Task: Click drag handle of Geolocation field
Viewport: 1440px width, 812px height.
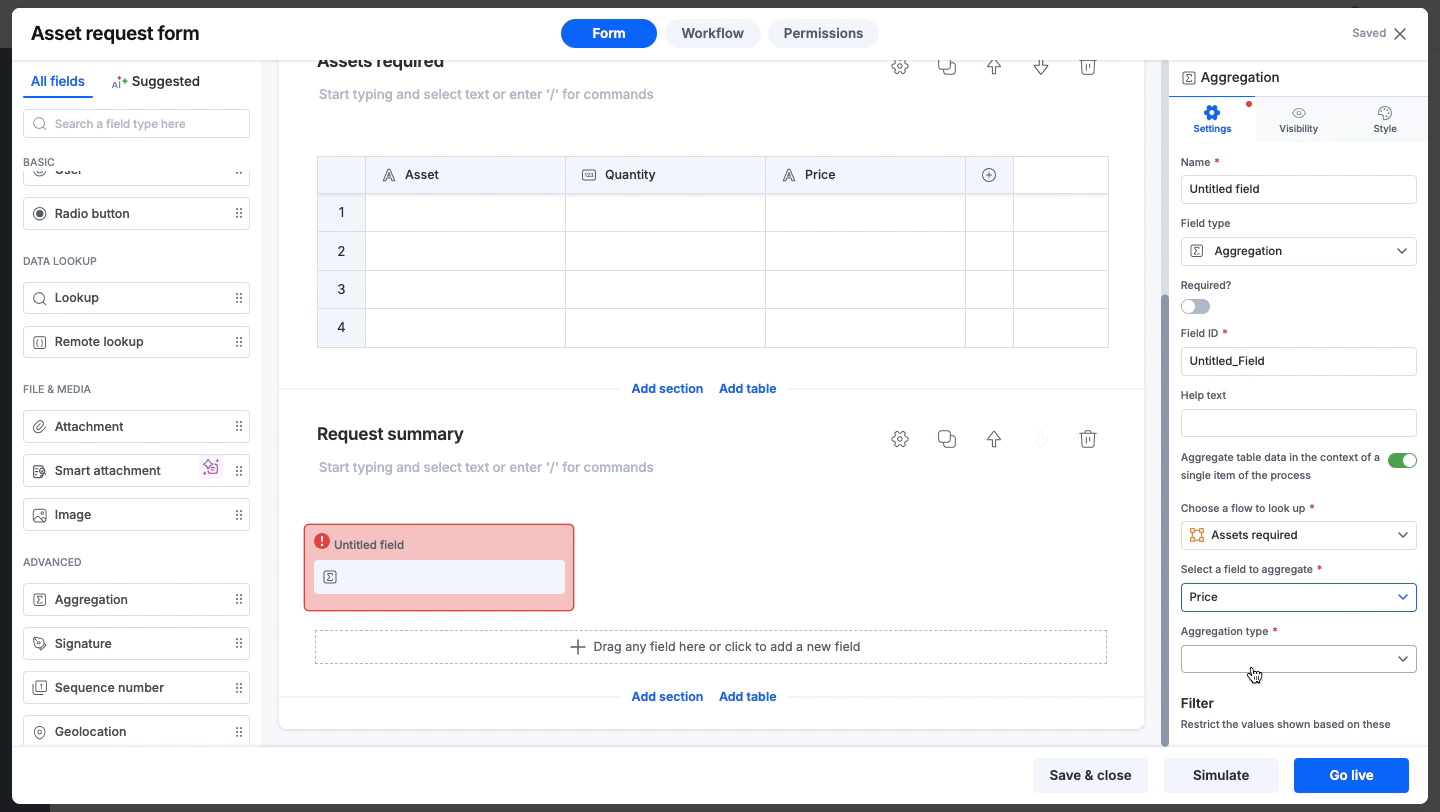Action: coord(239,732)
